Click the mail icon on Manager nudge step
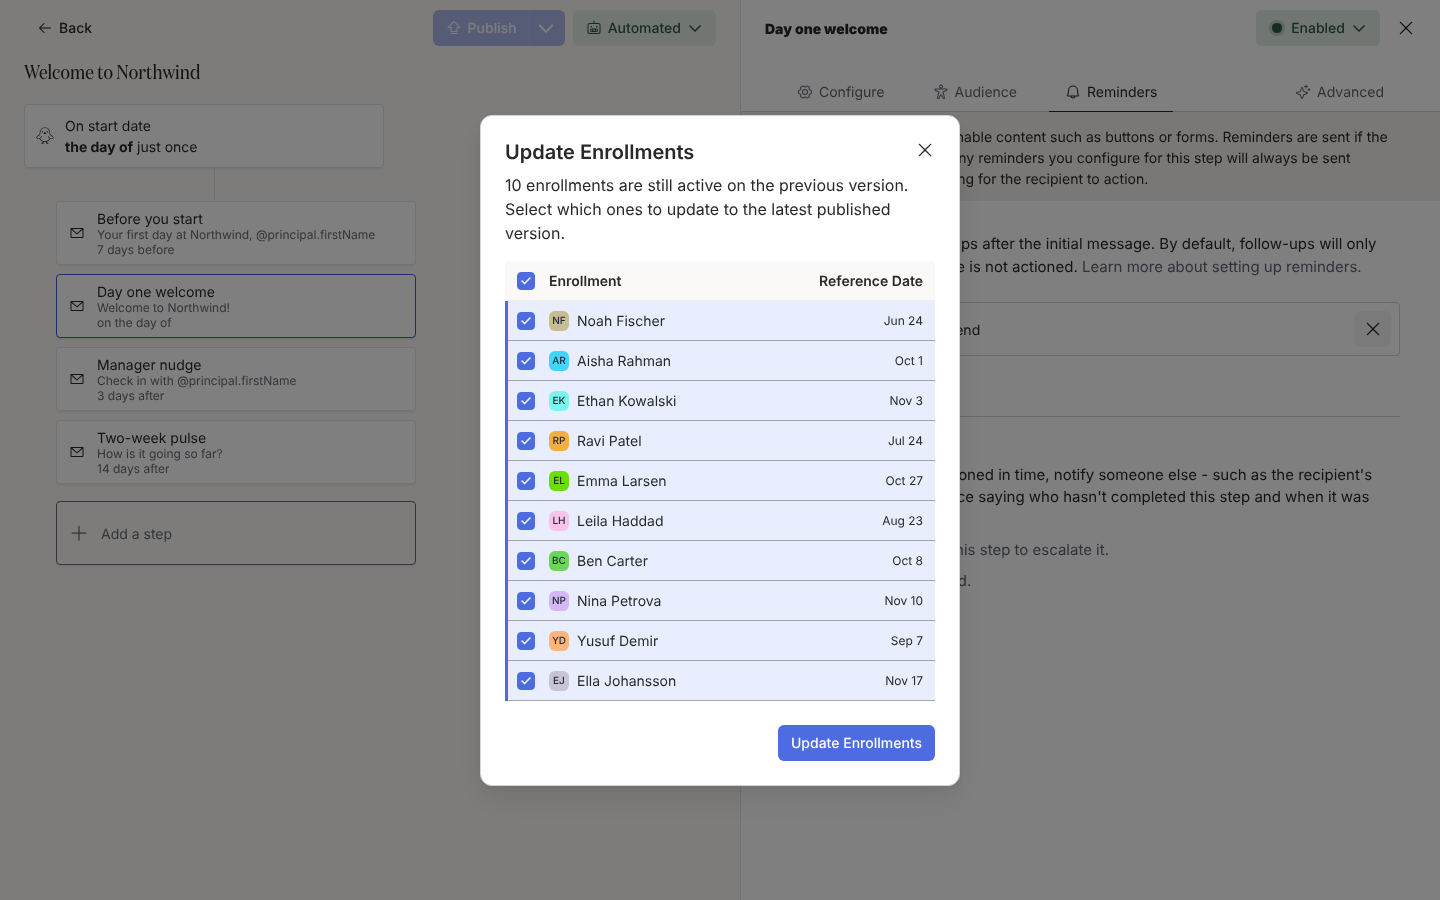The width and height of the screenshot is (1440, 900). 77,379
